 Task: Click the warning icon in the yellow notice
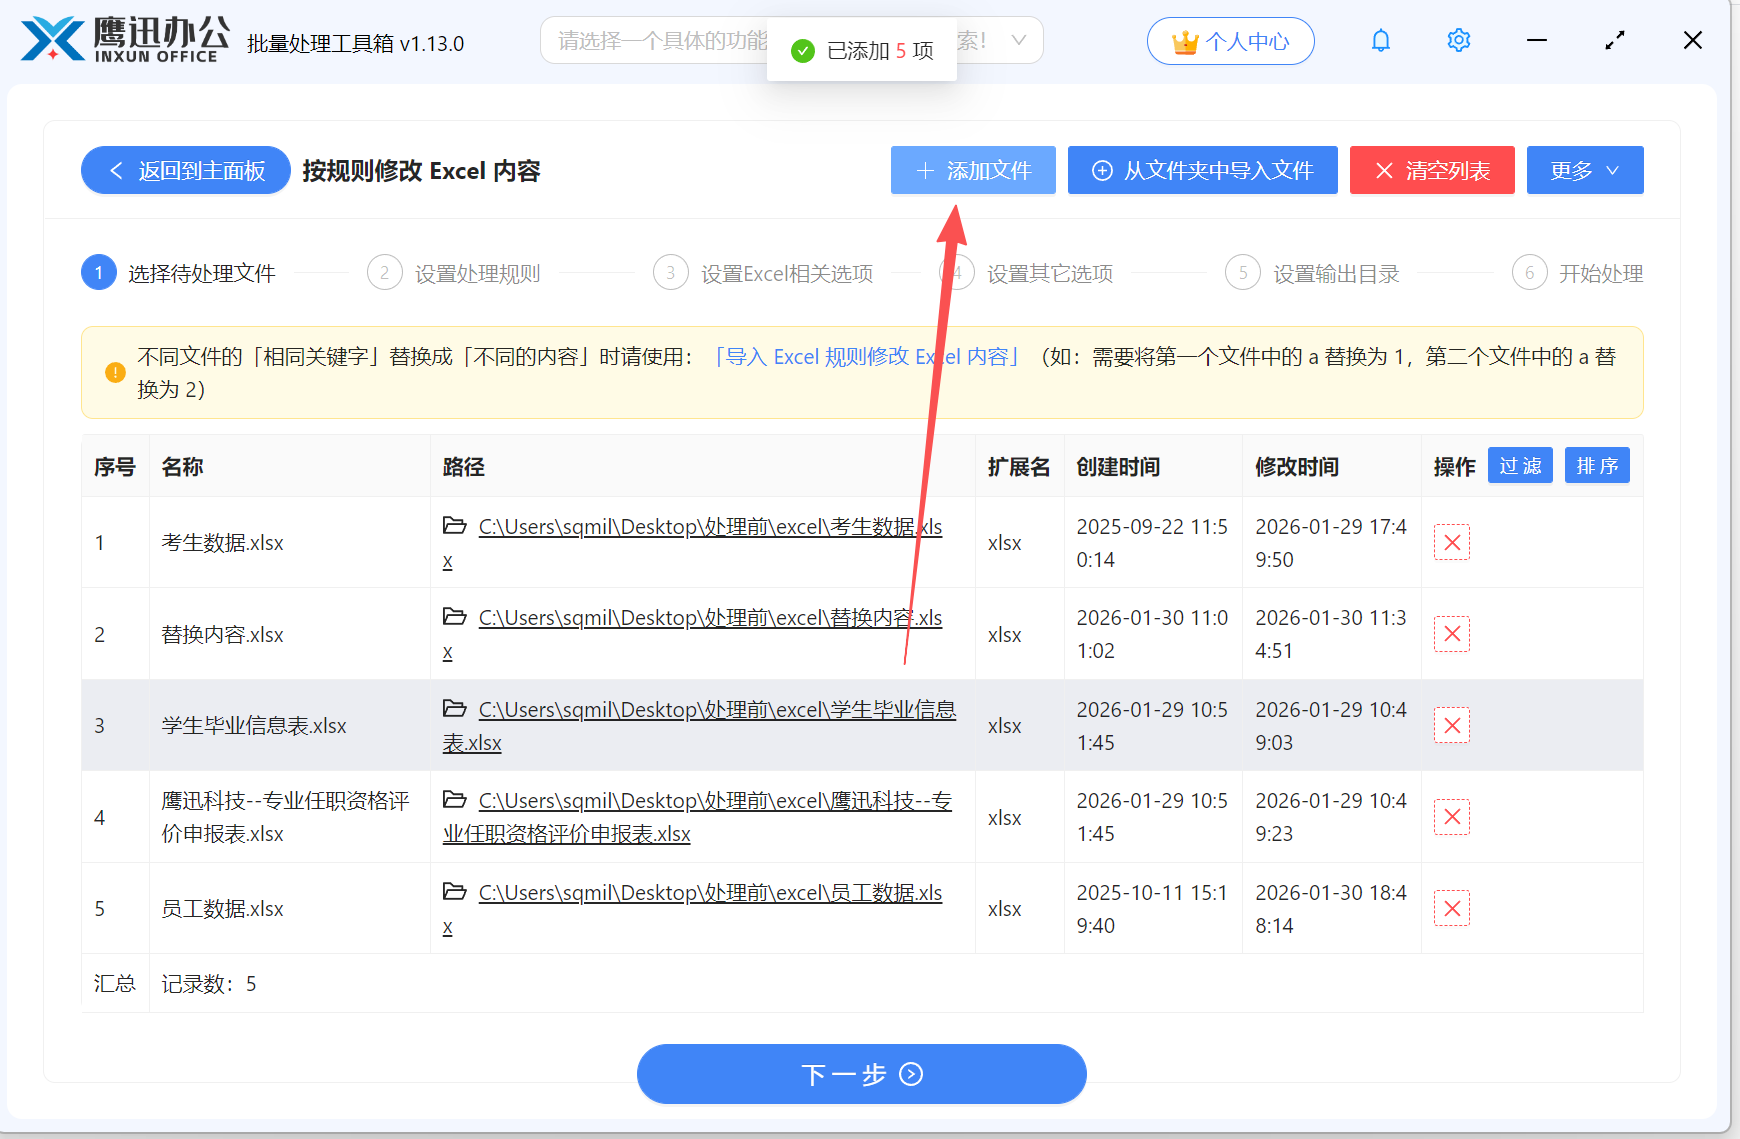(114, 372)
